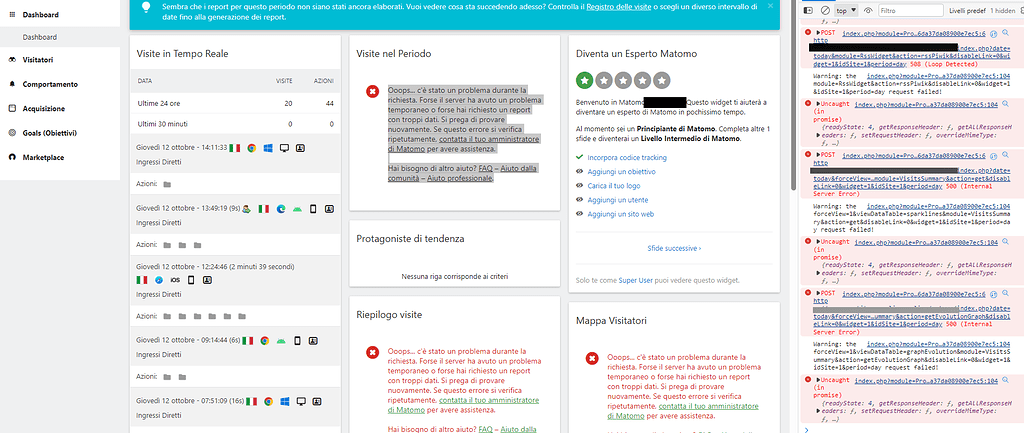Click the 'Ultime 24 ore' row
Image resolution: width=1024 pixels, height=433 pixels.
point(235,104)
